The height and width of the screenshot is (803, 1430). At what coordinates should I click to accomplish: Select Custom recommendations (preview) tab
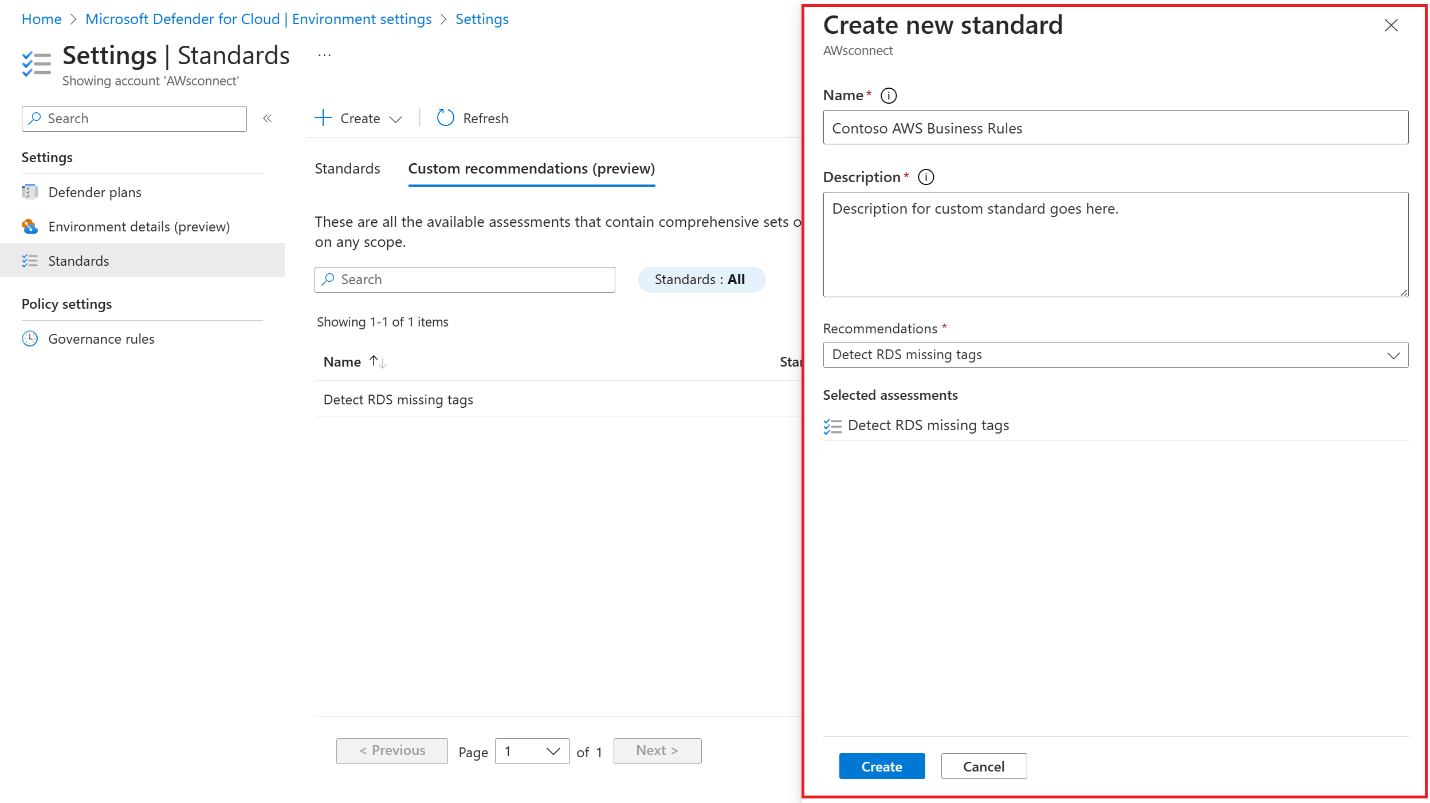[531, 169]
